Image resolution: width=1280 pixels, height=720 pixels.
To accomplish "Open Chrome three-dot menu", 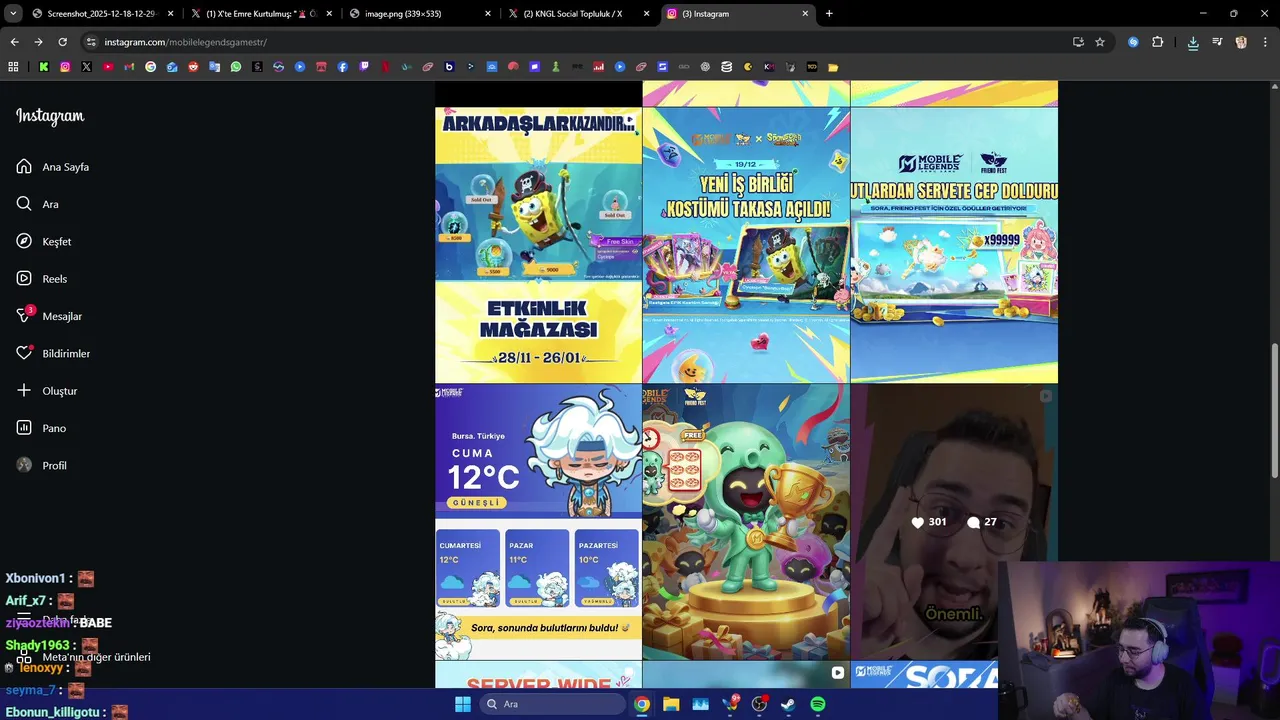I will 1264,42.
